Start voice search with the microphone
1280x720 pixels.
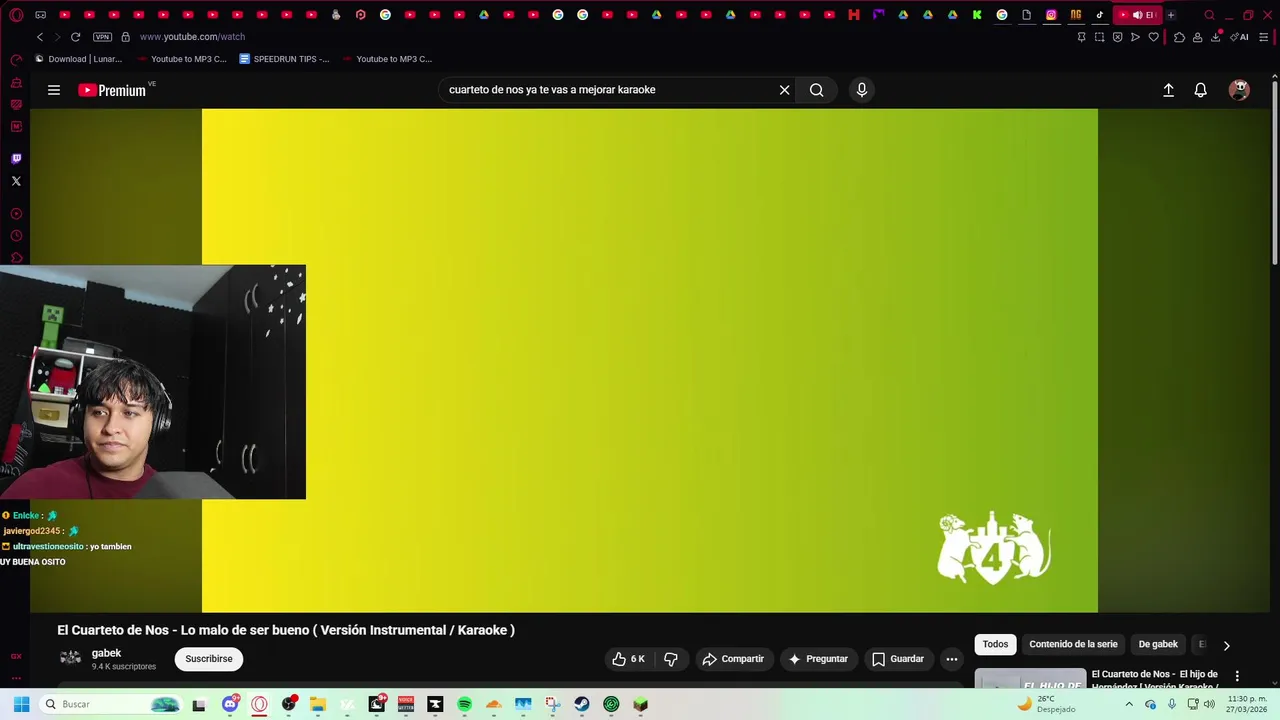click(x=862, y=90)
